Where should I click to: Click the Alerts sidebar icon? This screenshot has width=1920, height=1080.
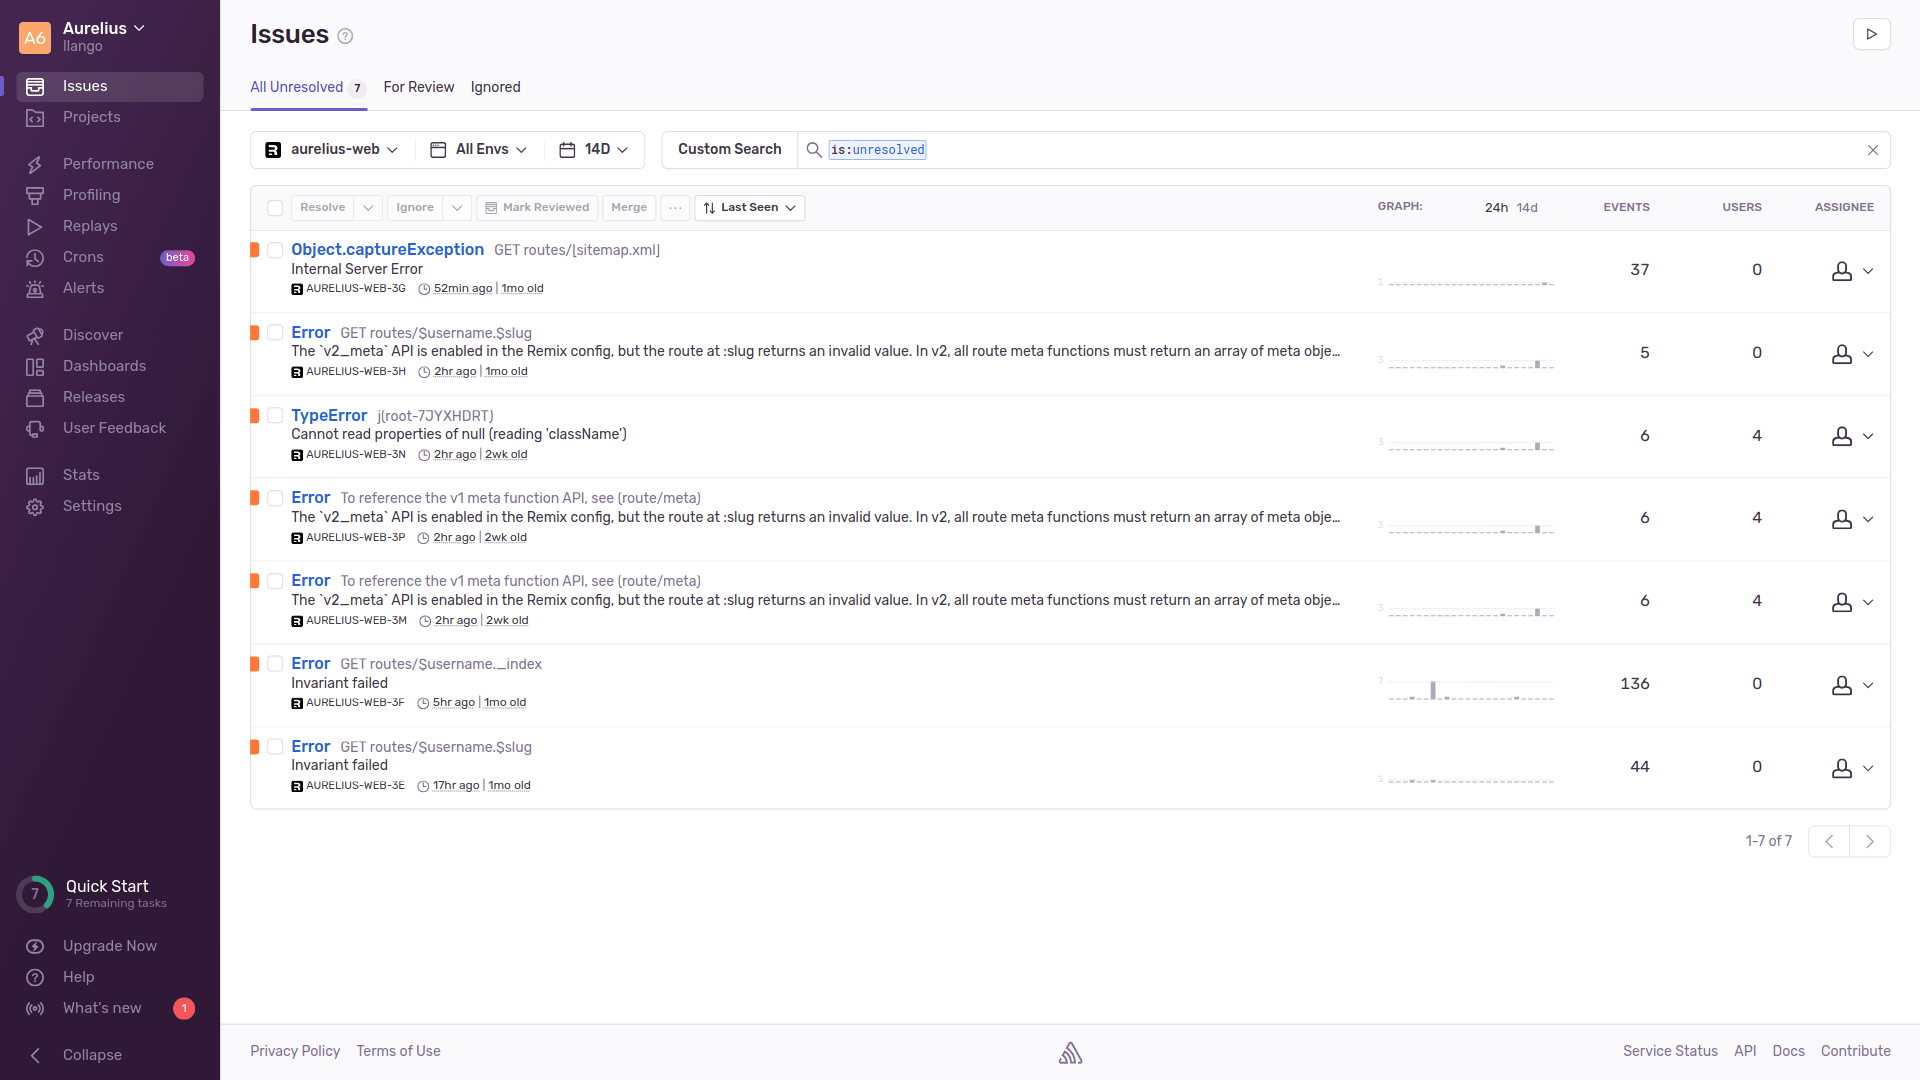coord(36,287)
